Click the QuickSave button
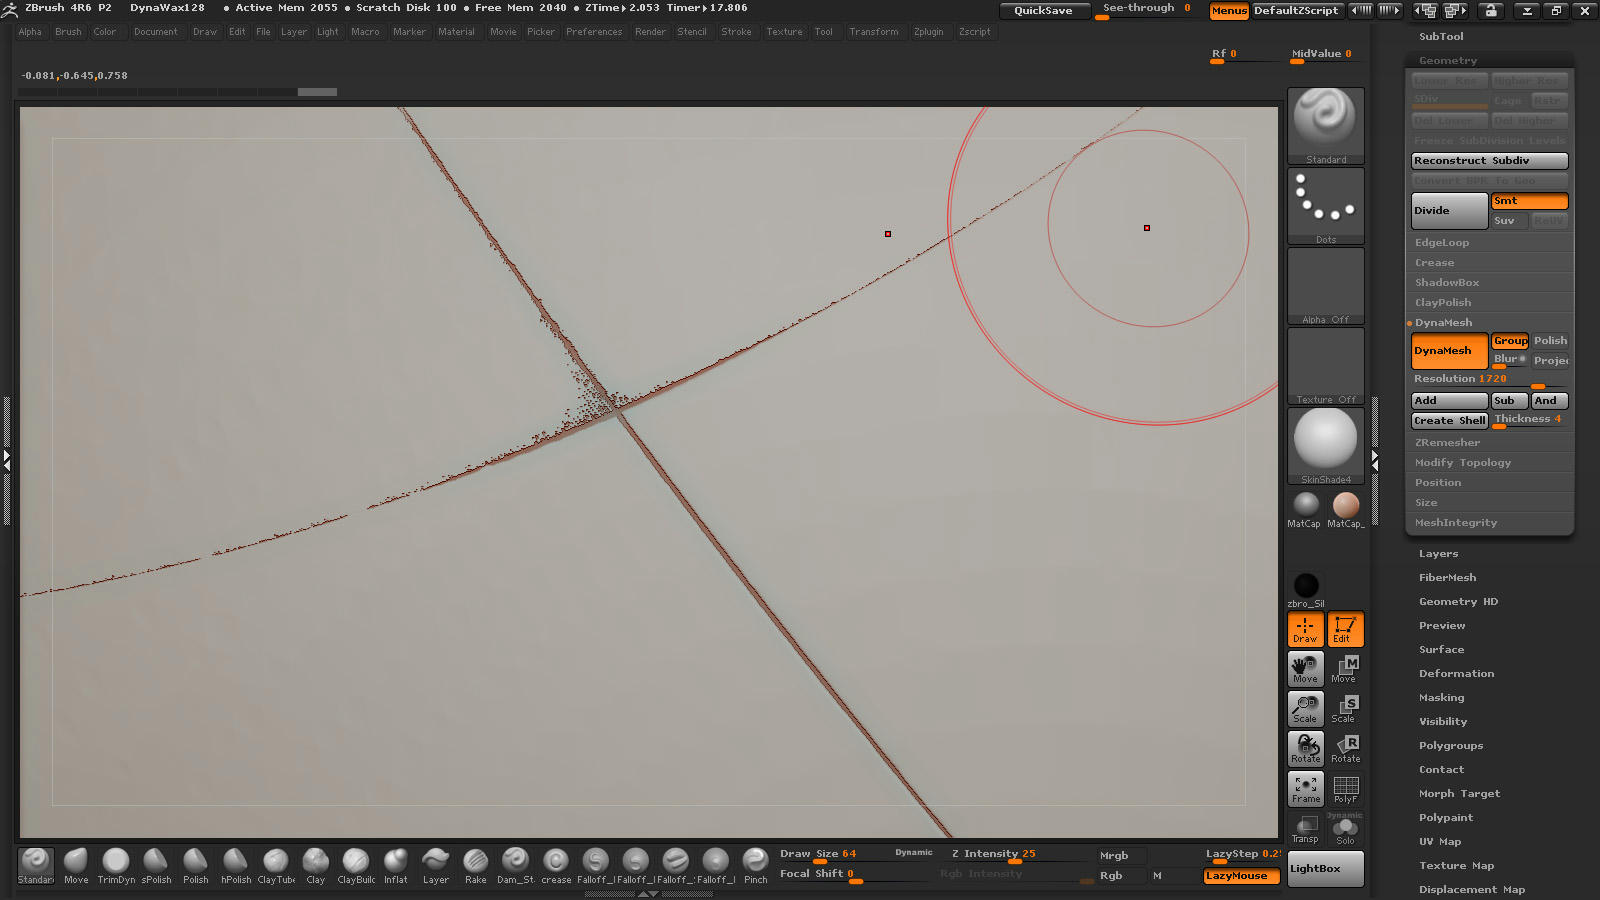 point(1044,11)
